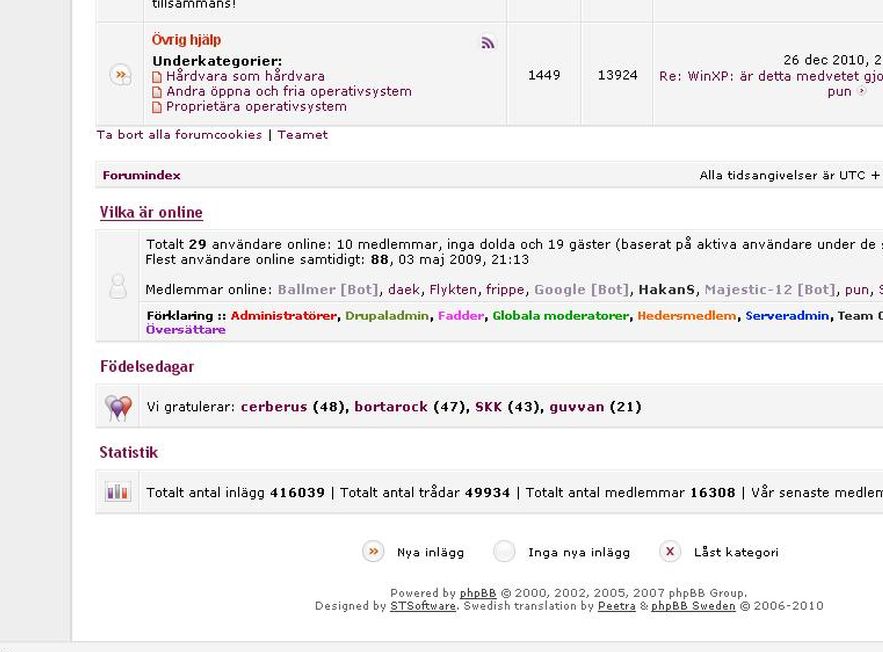Follow the STSoftware designer link
883x652 pixels.
pos(423,606)
